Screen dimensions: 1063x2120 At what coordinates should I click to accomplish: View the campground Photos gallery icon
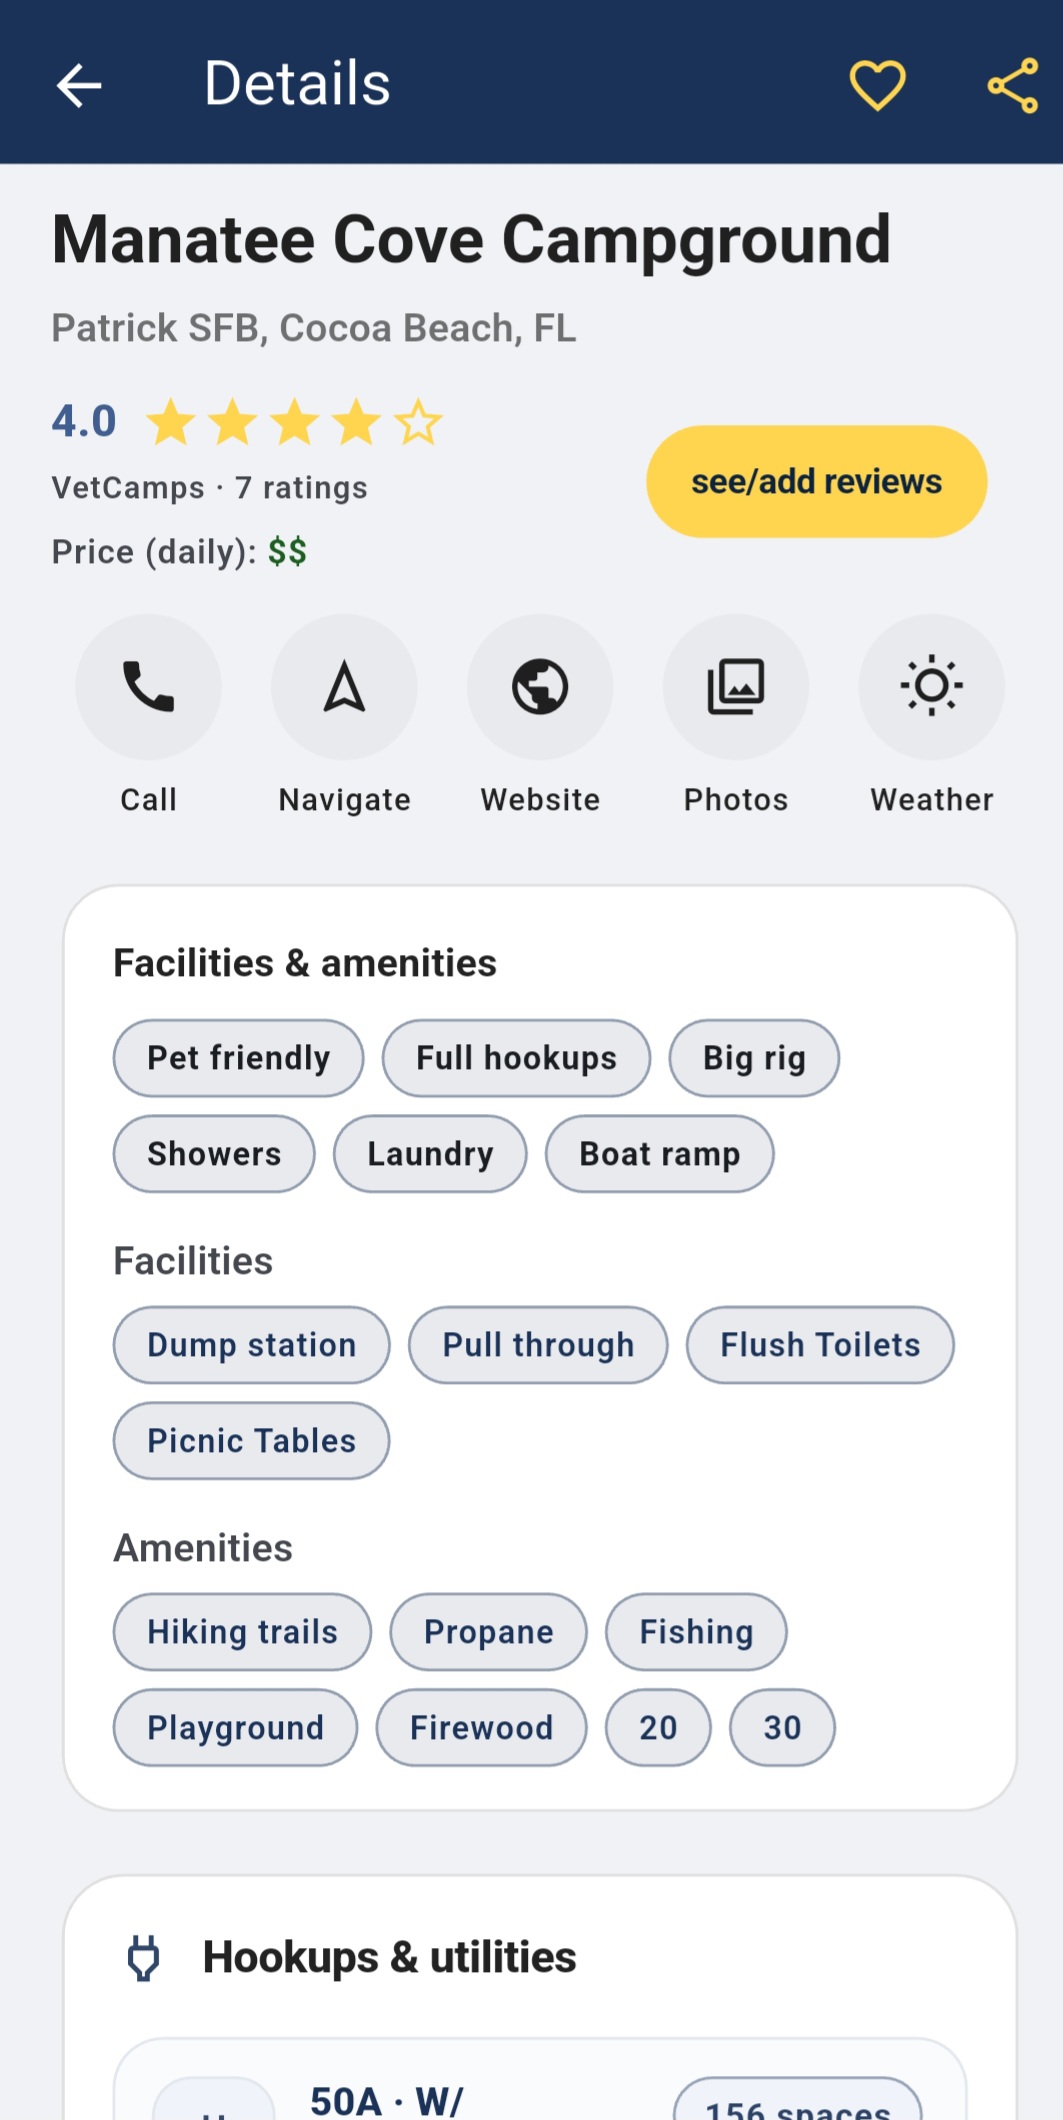pos(736,687)
